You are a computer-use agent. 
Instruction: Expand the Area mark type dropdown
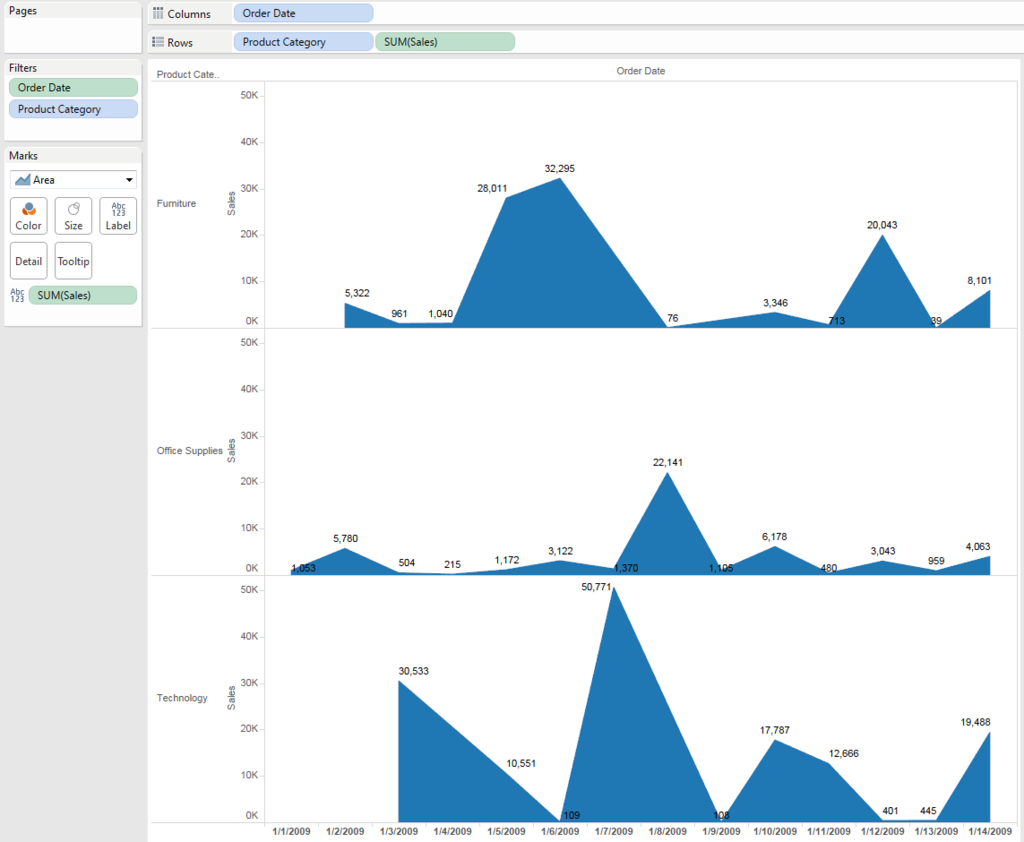pos(129,180)
